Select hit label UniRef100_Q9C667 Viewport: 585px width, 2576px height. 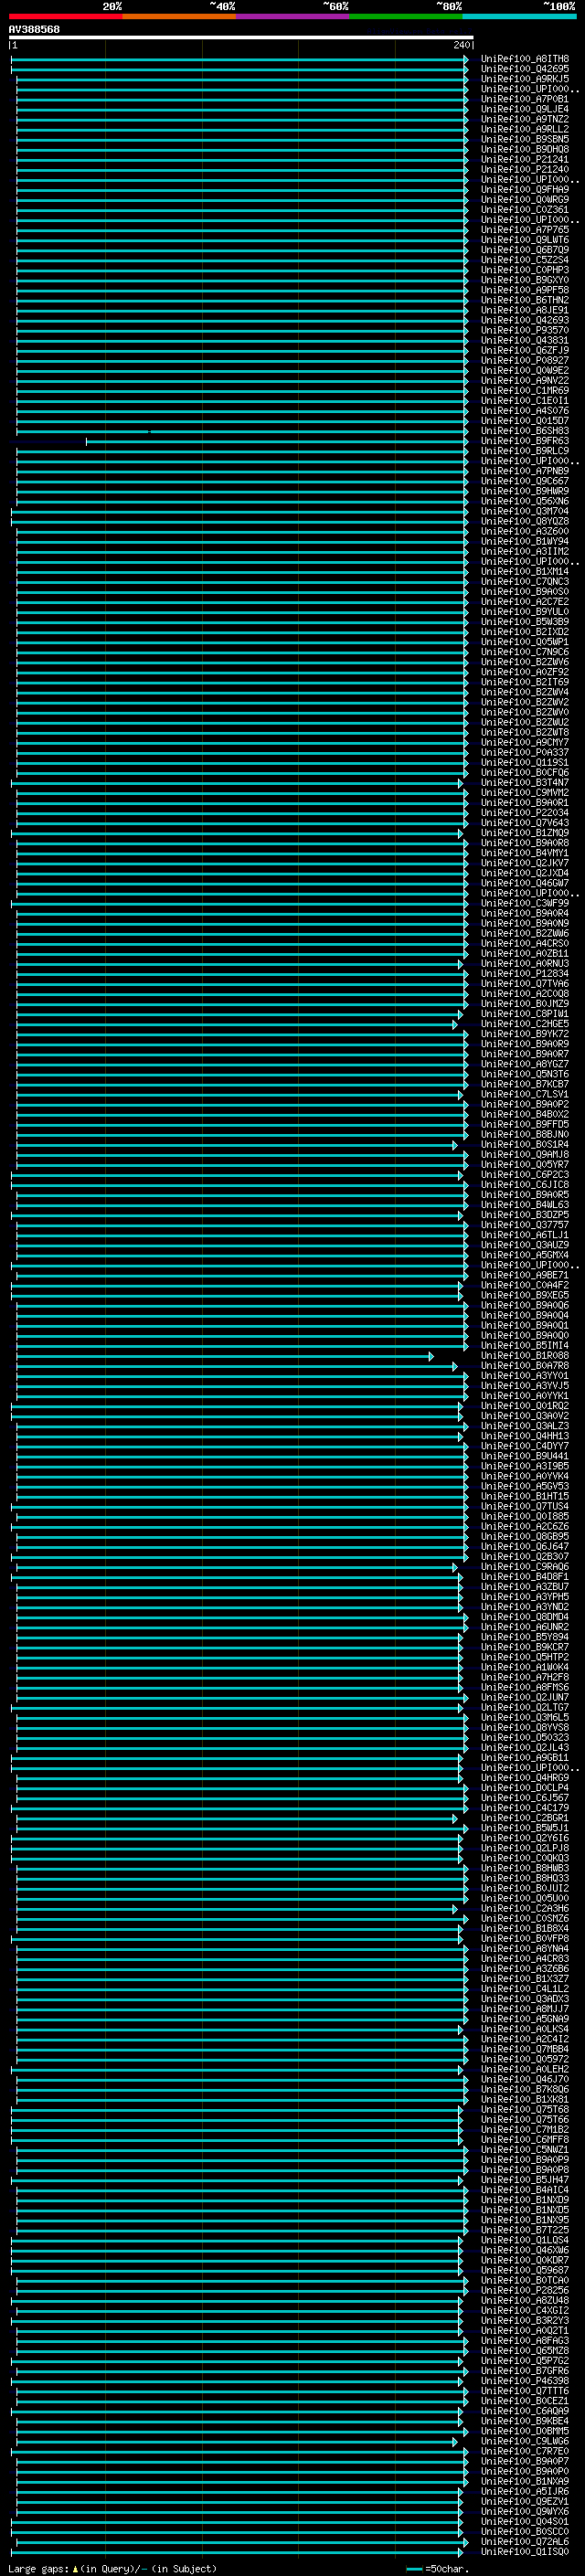pos(525,481)
